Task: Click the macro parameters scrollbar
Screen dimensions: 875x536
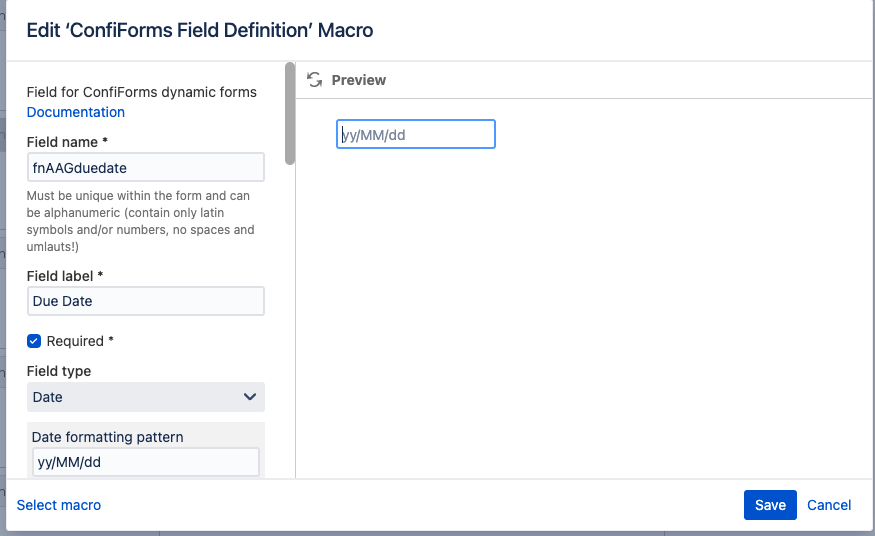Action: [290, 114]
